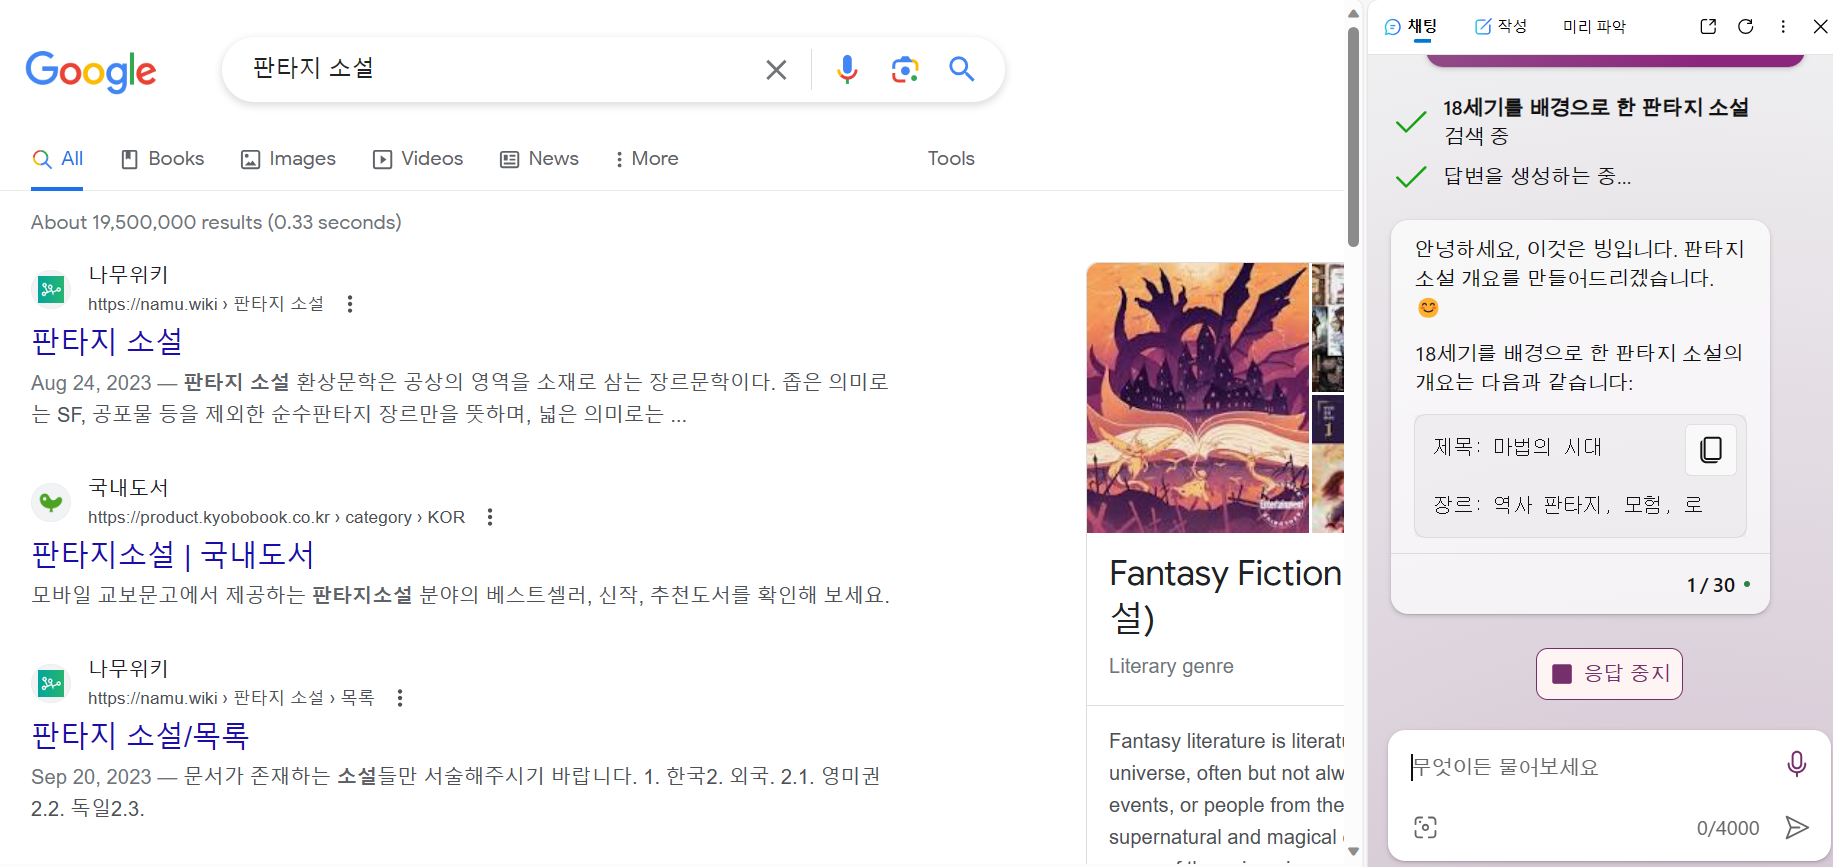This screenshot has width=1833, height=867.
Task: Select the News search tab
Action: click(x=539, y=159)
